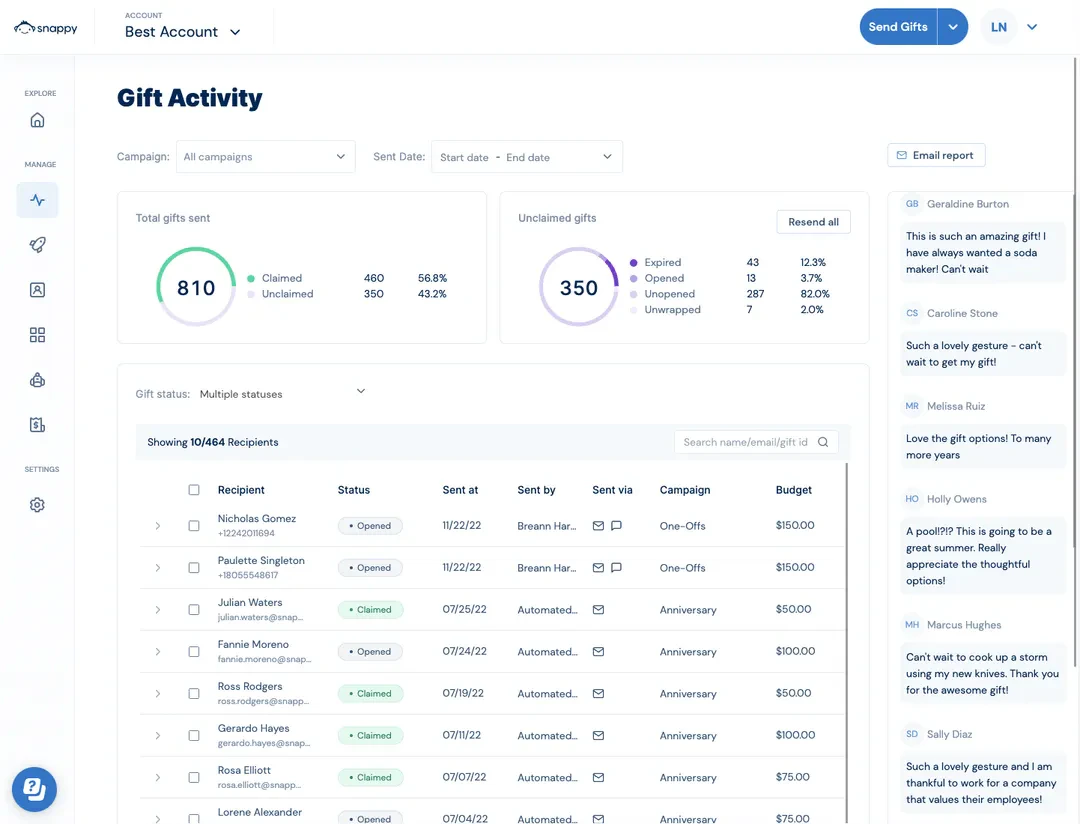Open the dollar billing icon in sidebar
The height and width of the screenshot is (824, 1080).
pos(37,425)
